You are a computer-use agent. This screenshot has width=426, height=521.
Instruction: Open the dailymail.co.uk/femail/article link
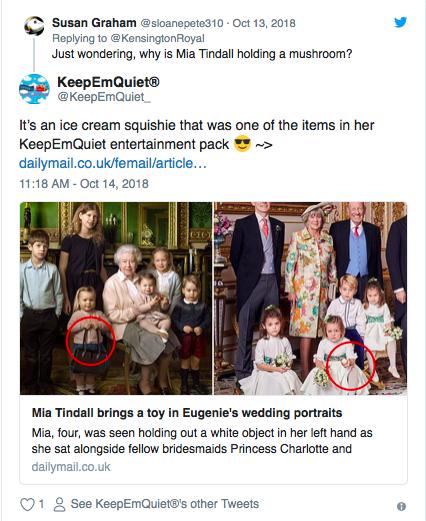pos(113,163)
